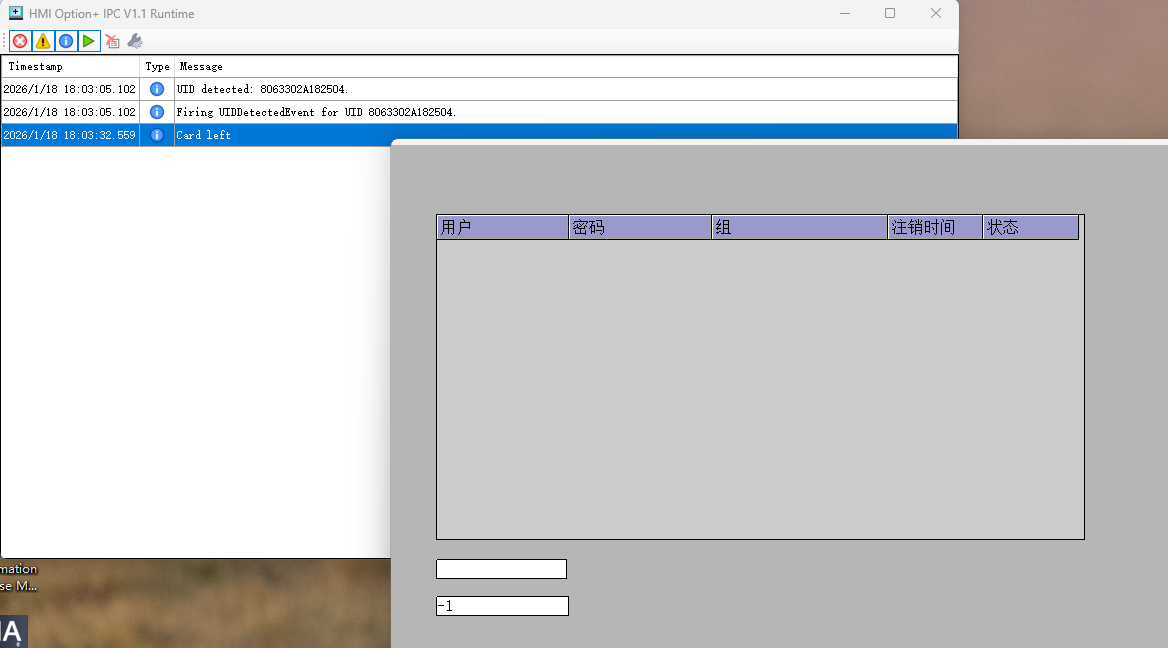Select the 用户 column header
Viewport: 1168px width, 648px height.
coord(502,228)
